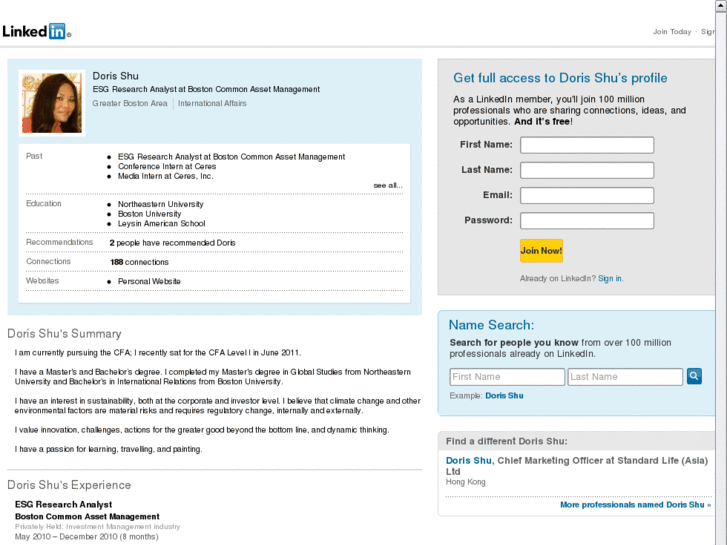Click the Join Today link
This screenshot has height=545, width=727.
click(x=672, y=32)
